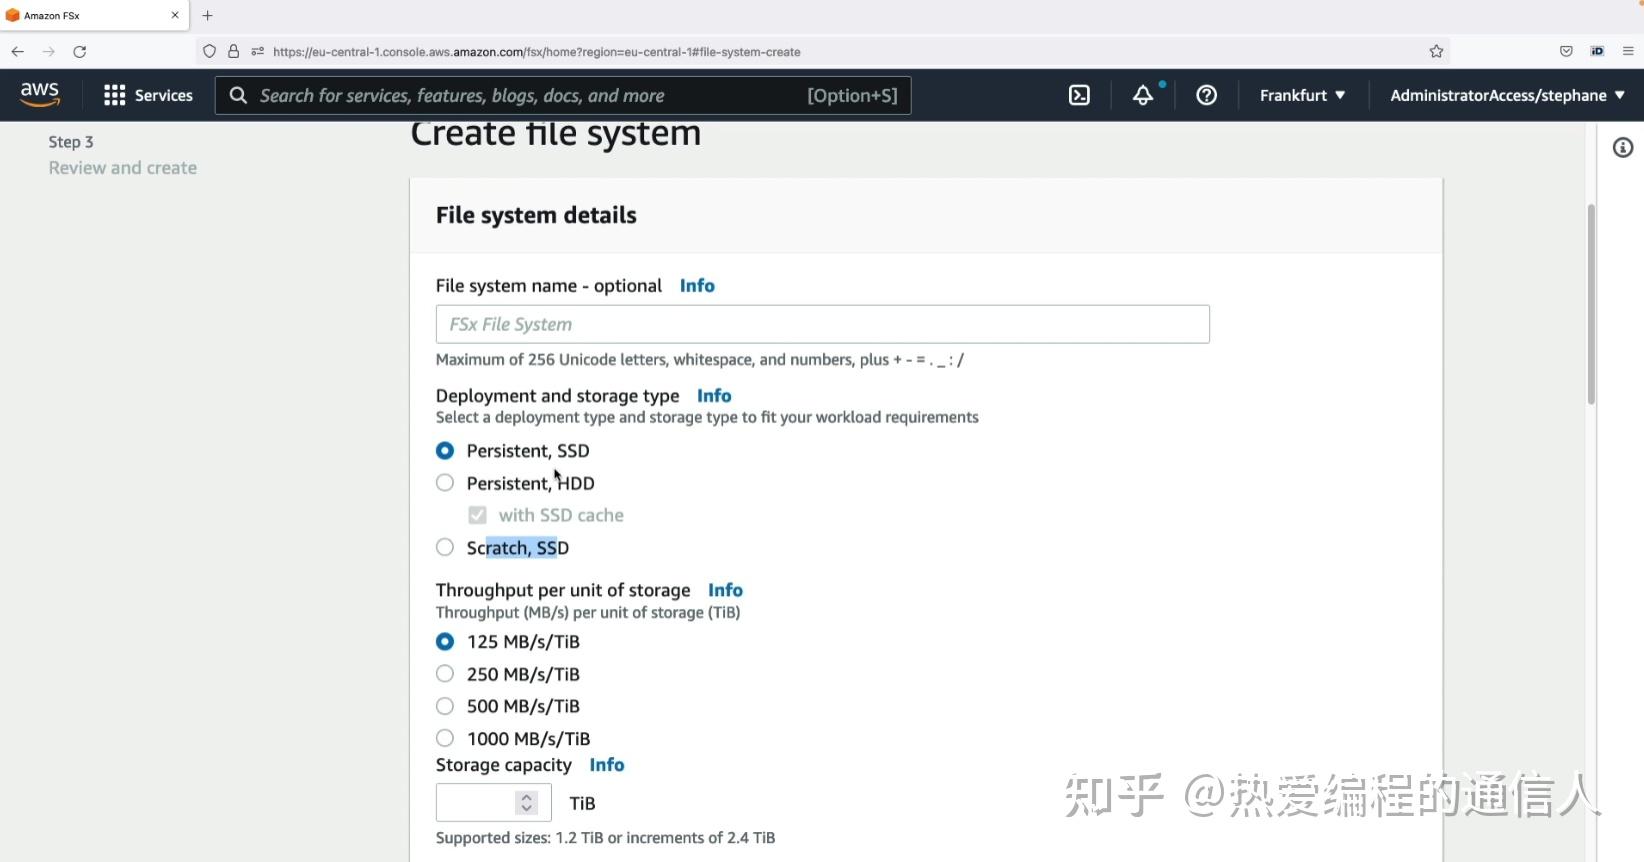Screen dimensions: 1644x862
Task: Click the AWS services search box
Action: click(563, 95)
